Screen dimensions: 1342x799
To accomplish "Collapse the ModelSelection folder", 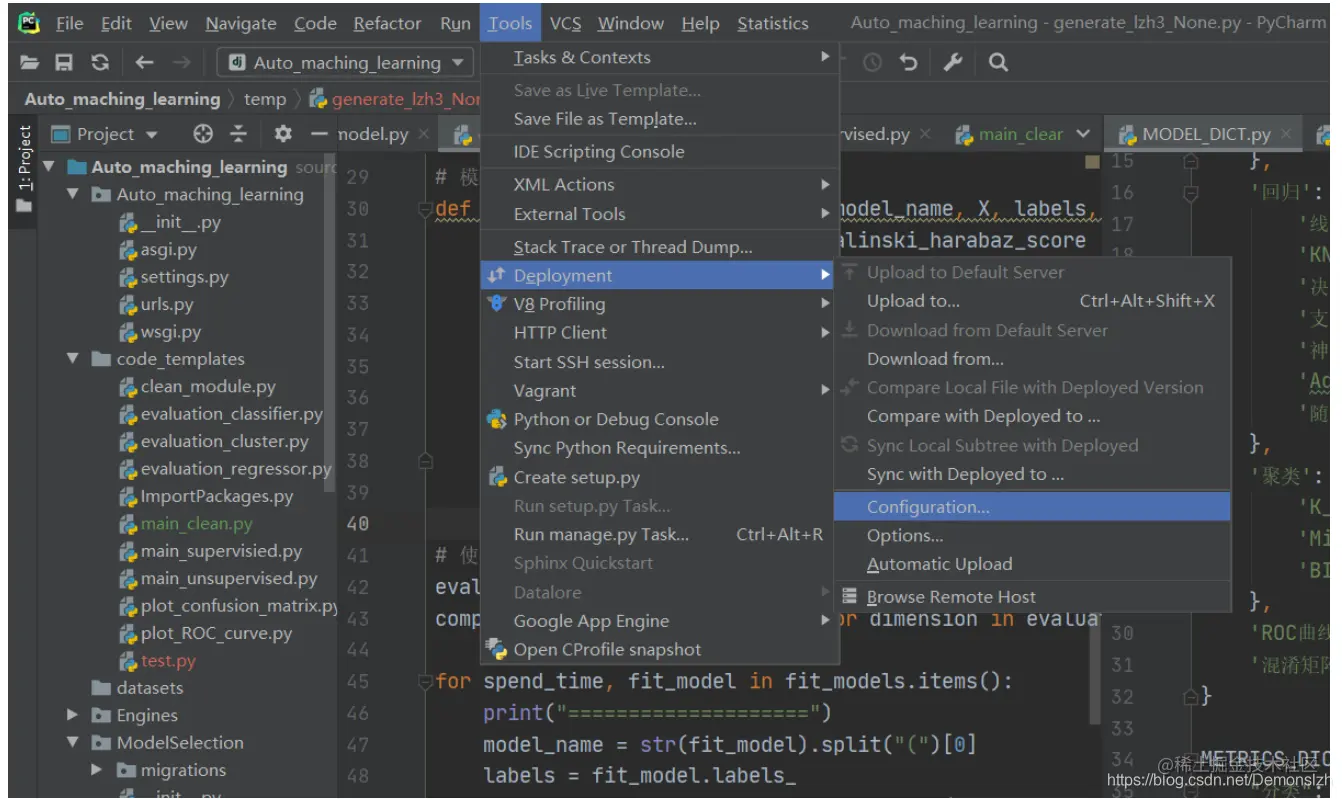I will pos(73,742).
